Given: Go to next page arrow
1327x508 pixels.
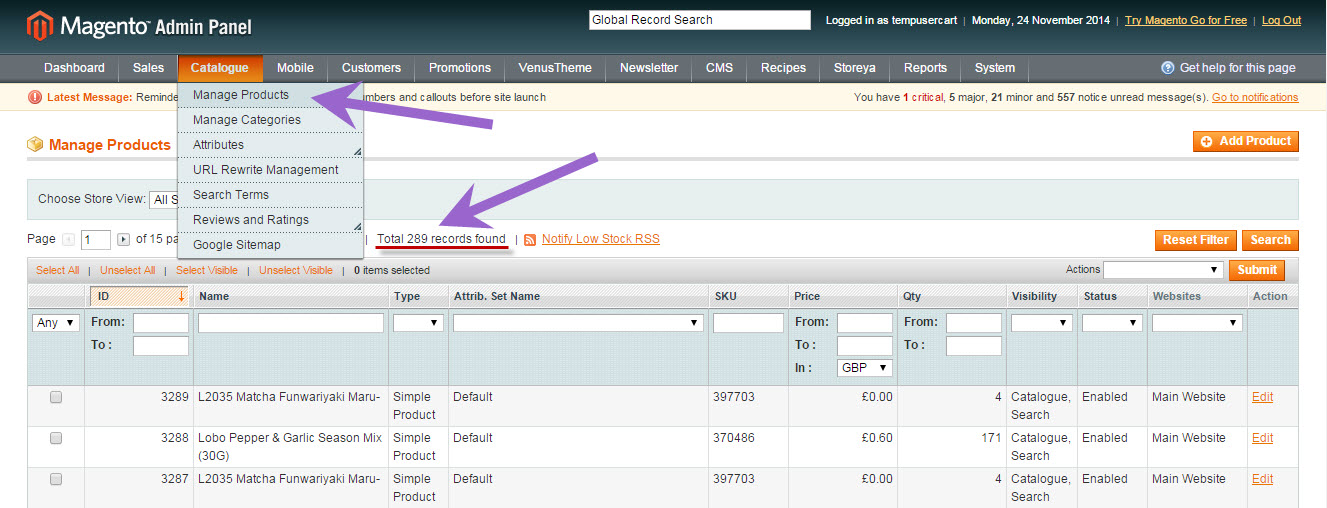Looking at the screenshot, I should click(x=124, y=240).
